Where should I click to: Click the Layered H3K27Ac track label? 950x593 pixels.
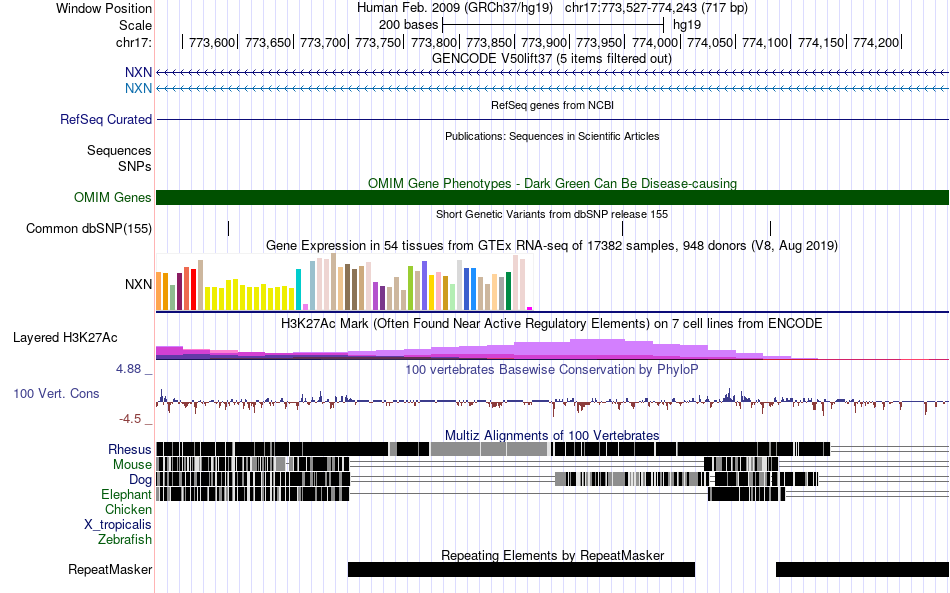[65, 337]
